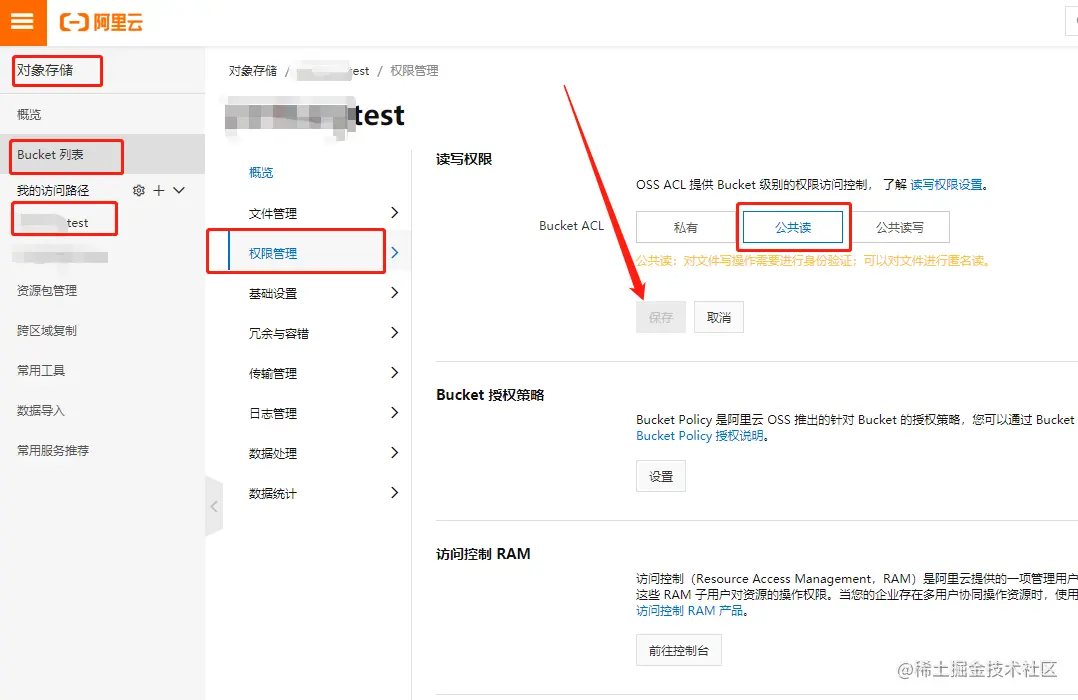
Task: Open 数据处理 section
Action: pos(273,452)
